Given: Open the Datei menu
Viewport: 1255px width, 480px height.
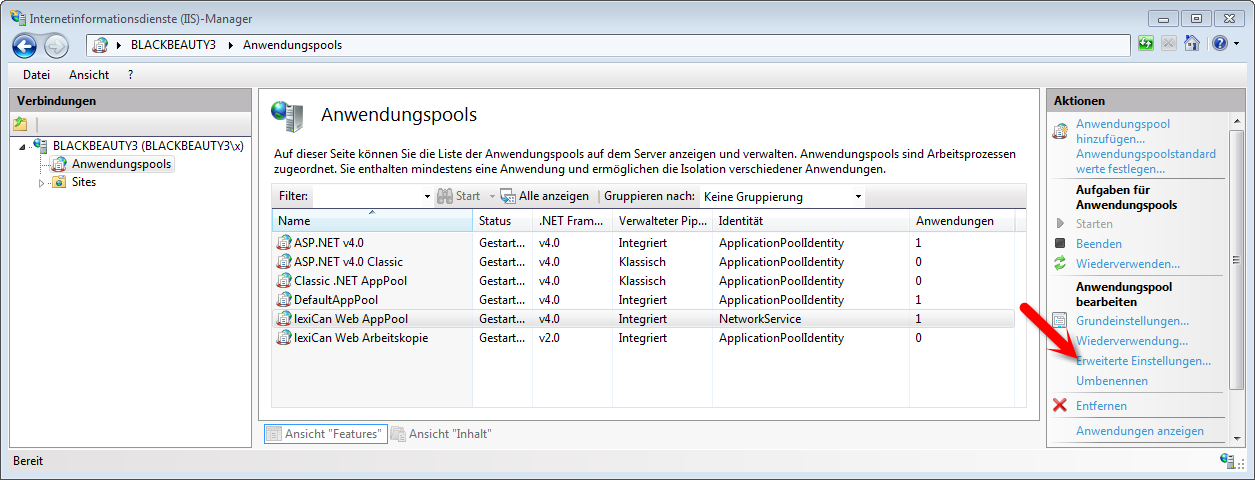Looking at the screenshot, I should pos(36,75).
